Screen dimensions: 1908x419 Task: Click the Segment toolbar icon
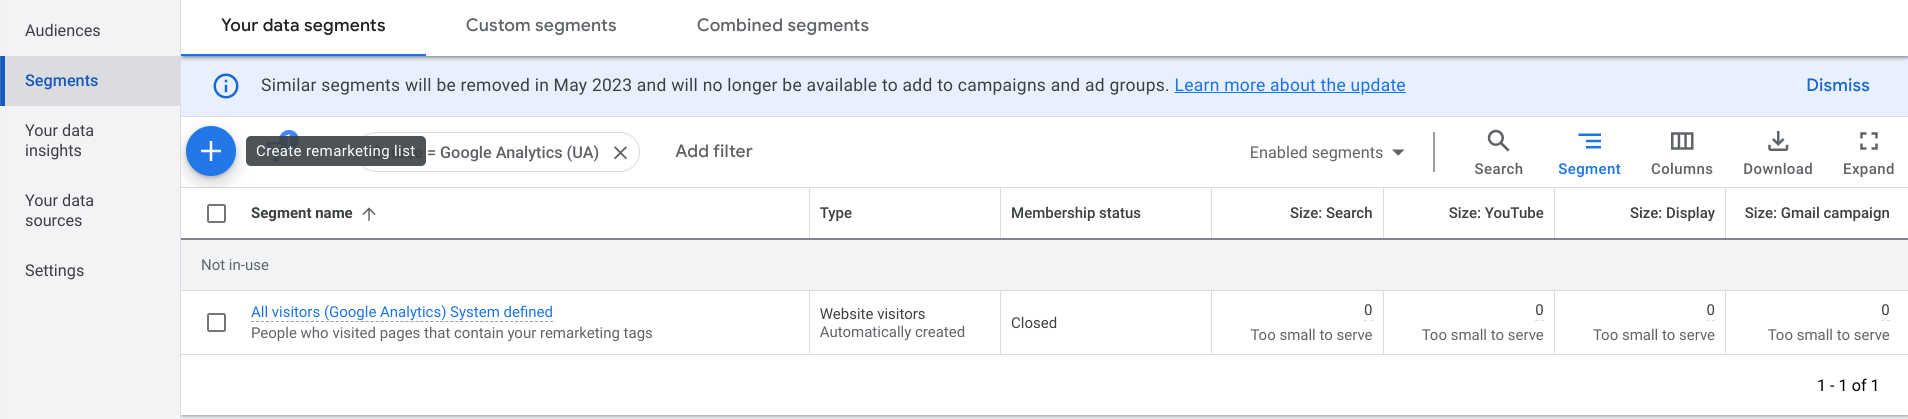coord(1588,142)
